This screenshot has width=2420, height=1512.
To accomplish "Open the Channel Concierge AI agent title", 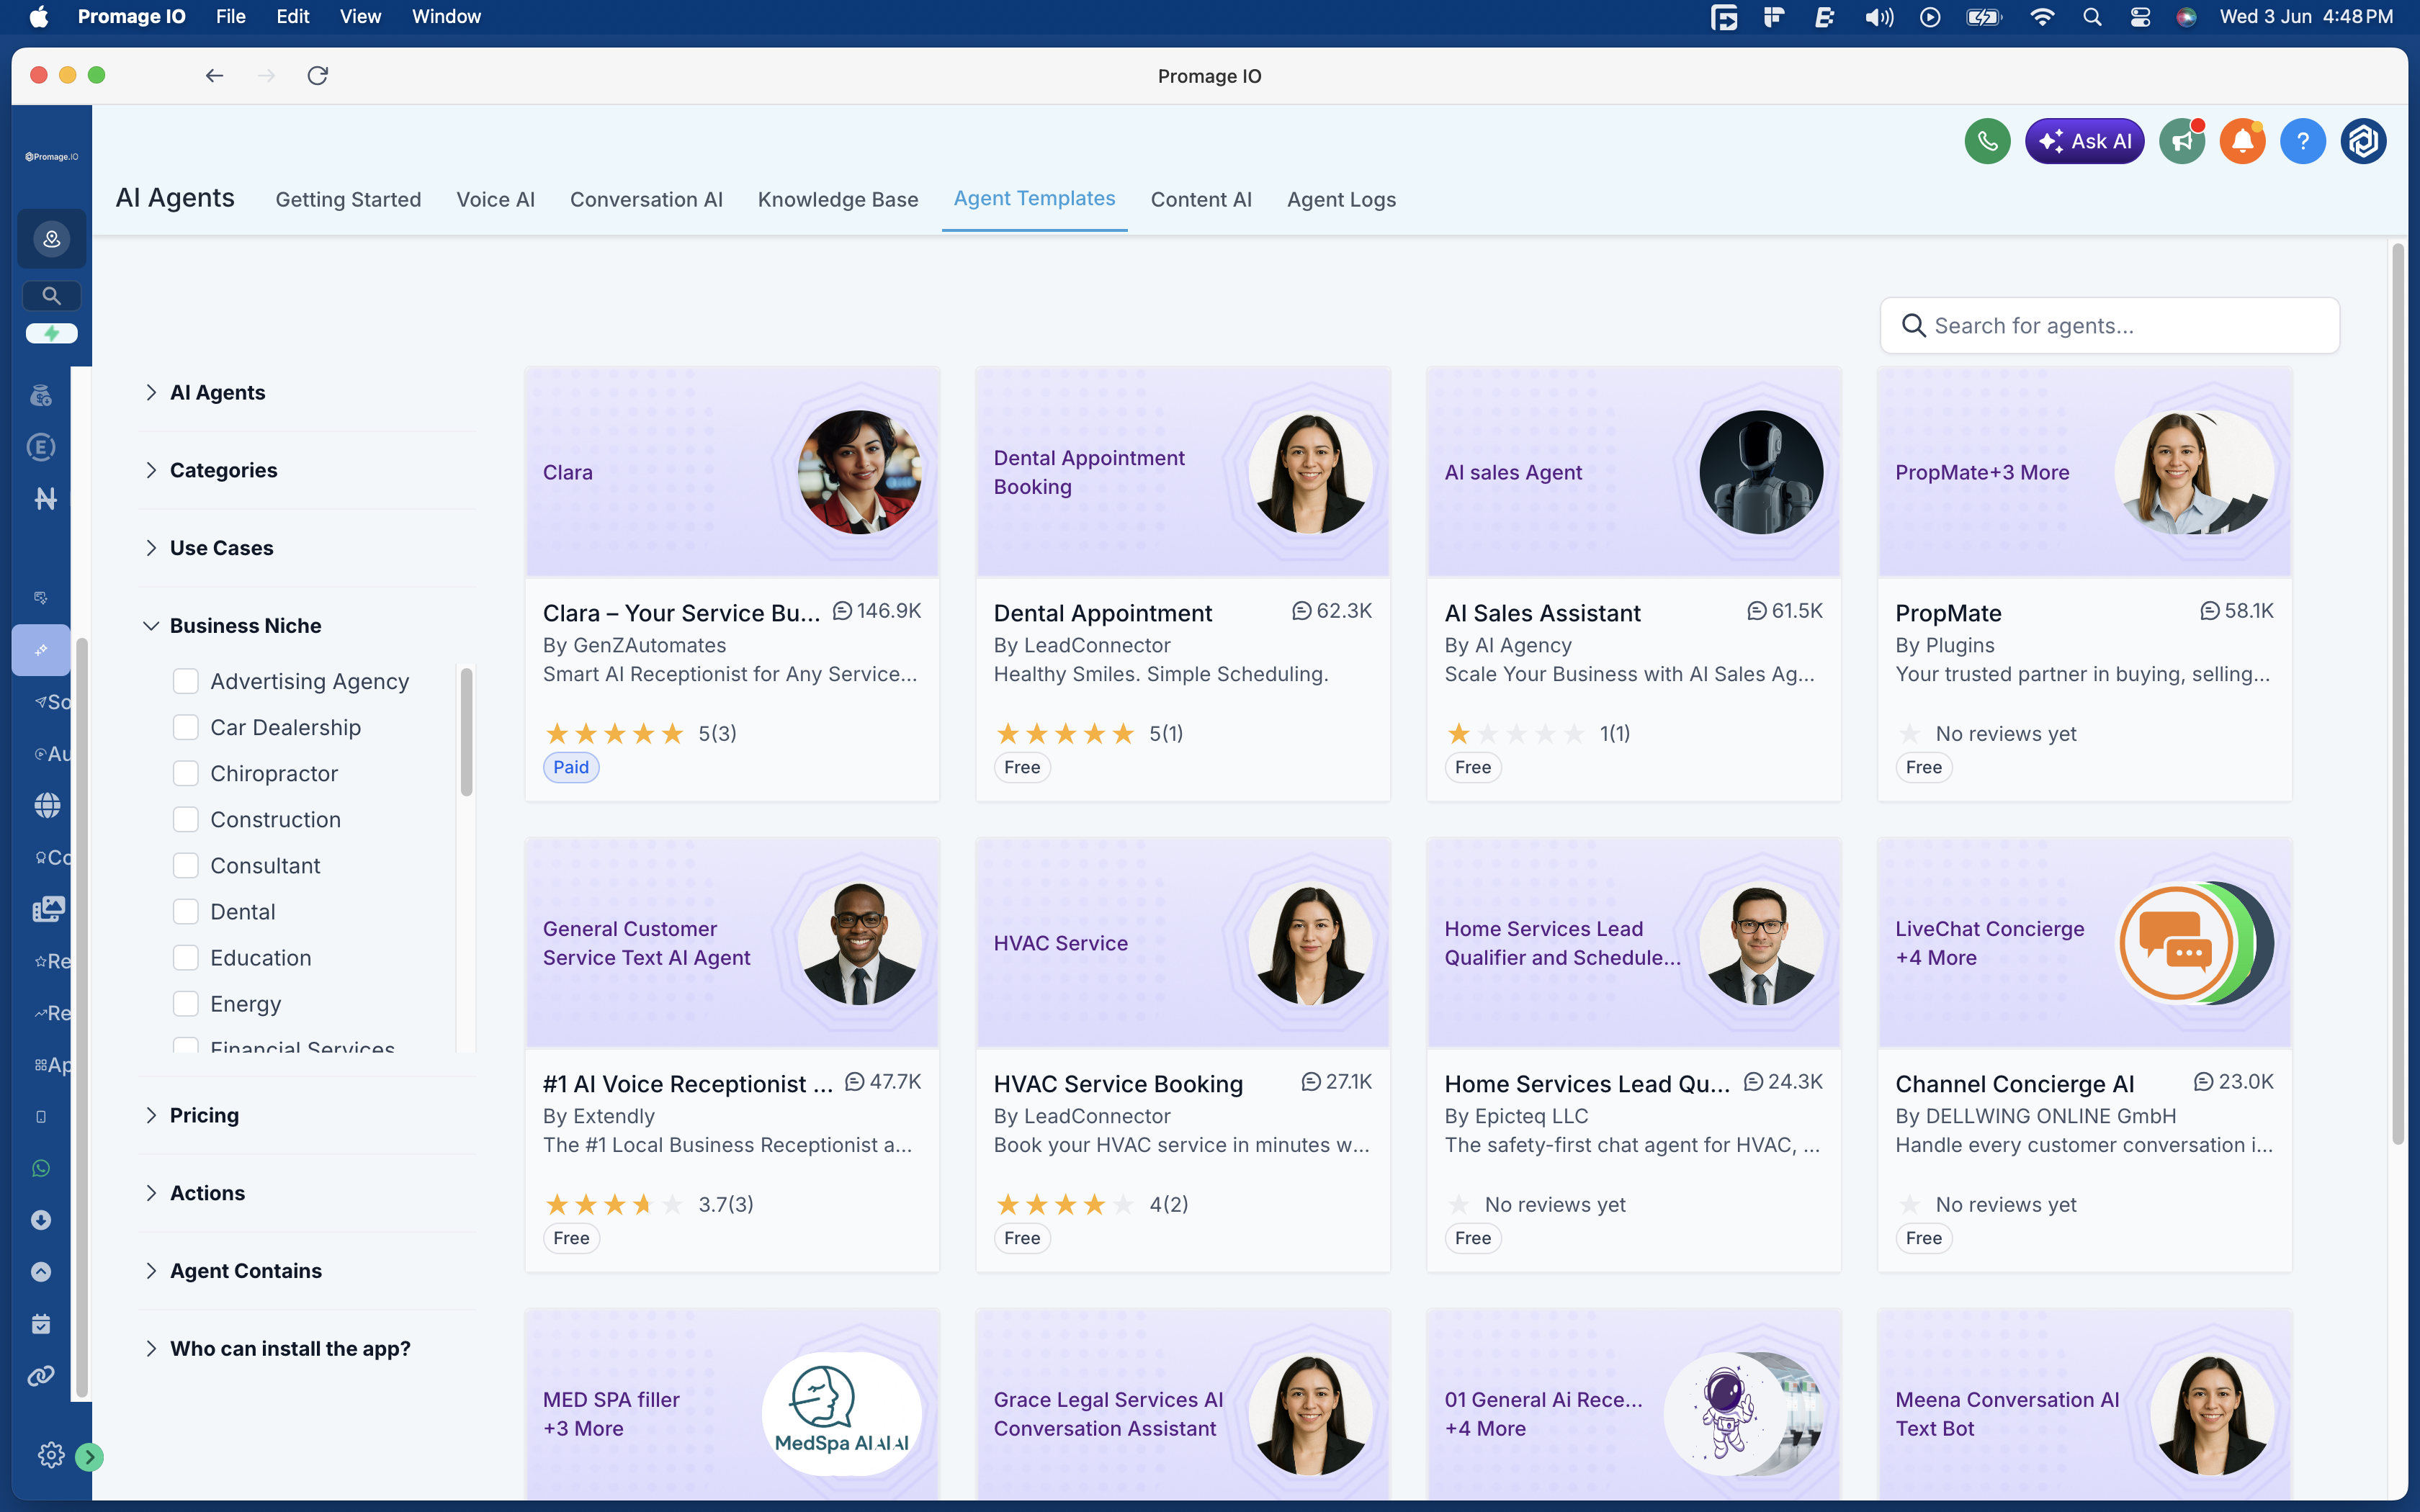I will tap(2014, 1084).
